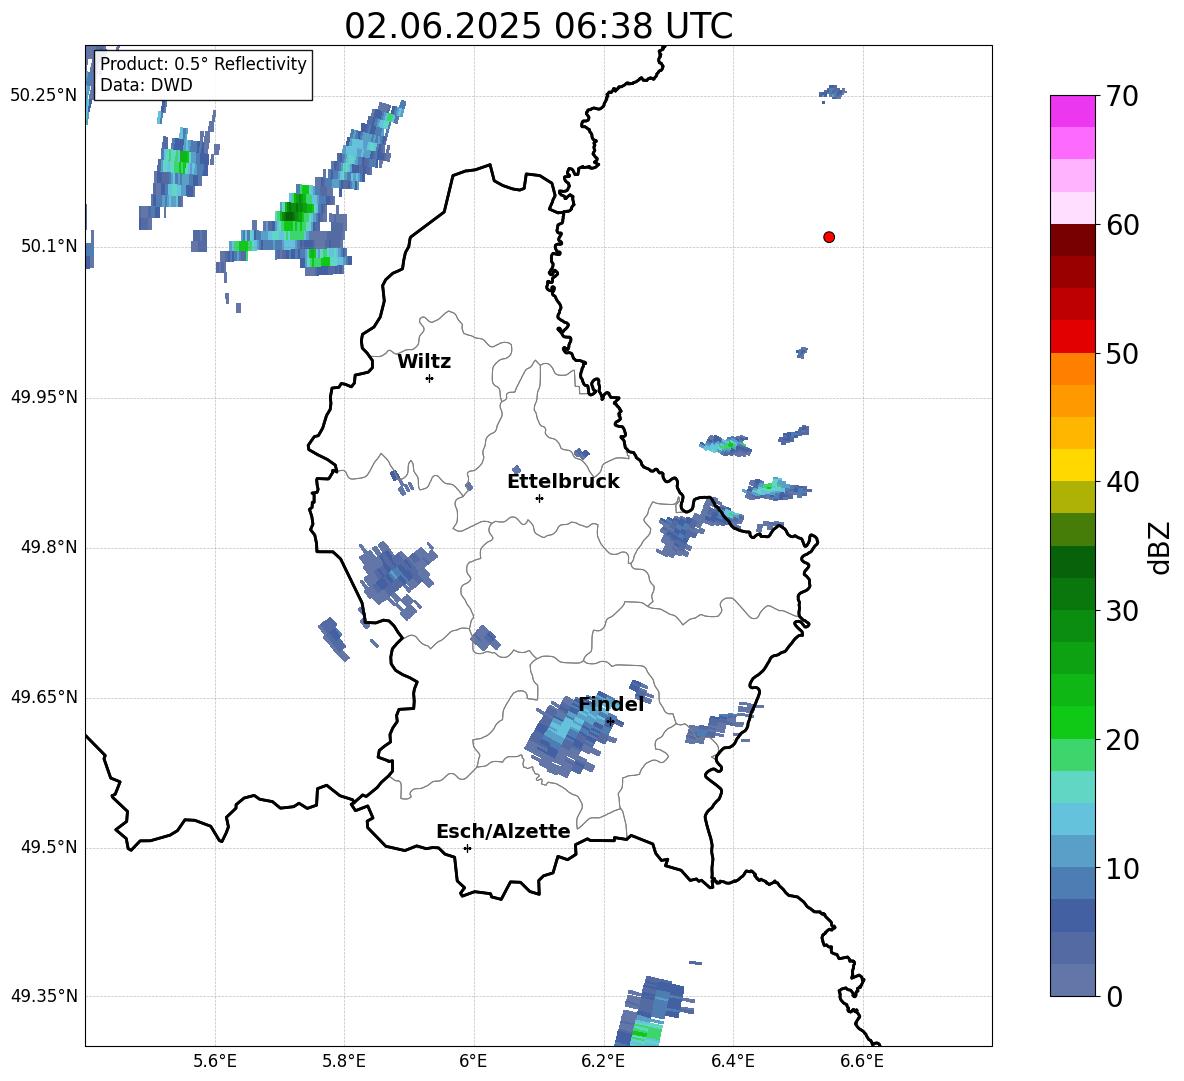The width and height of the screenshot is (1184, 1081).
Task: Click the 5.6°E longitude label
Action: click(x=215, y=1061)
